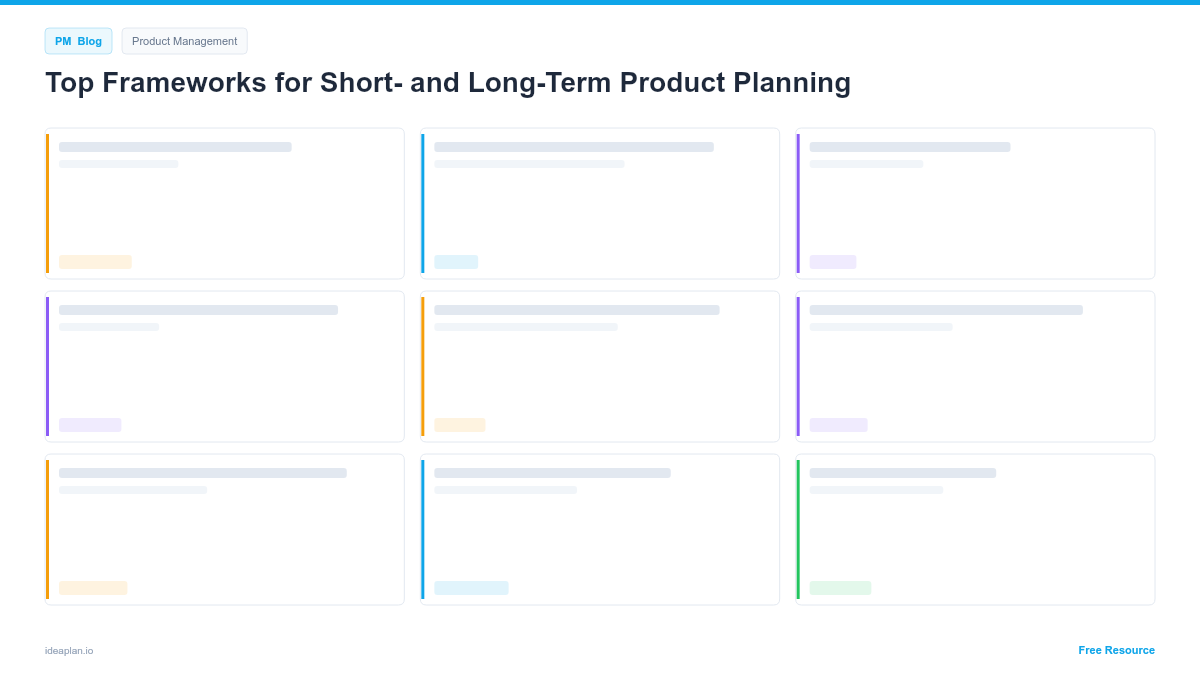This screenshot has height=675, width=1200.
Task: Click purple tag pill in top-row last card
Action: coord(833,262)
